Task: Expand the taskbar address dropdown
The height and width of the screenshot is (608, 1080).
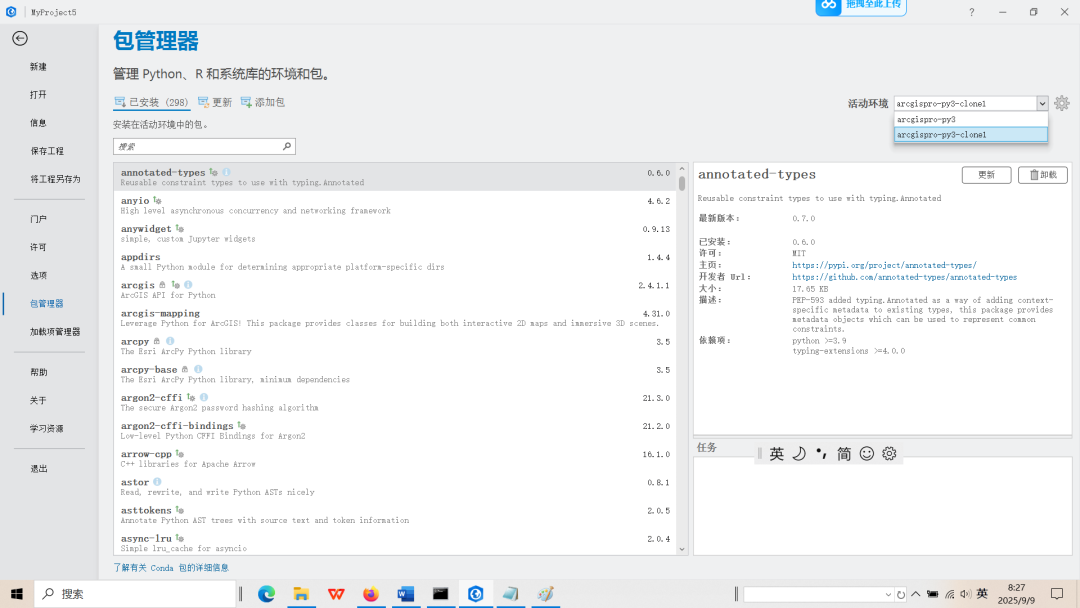Action: [888, 594]
